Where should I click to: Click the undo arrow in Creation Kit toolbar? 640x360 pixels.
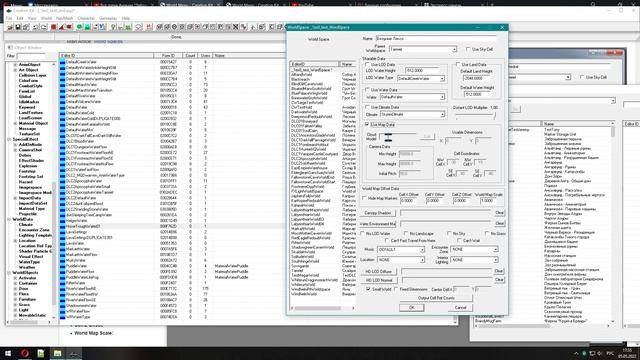[x=36, y=27]
